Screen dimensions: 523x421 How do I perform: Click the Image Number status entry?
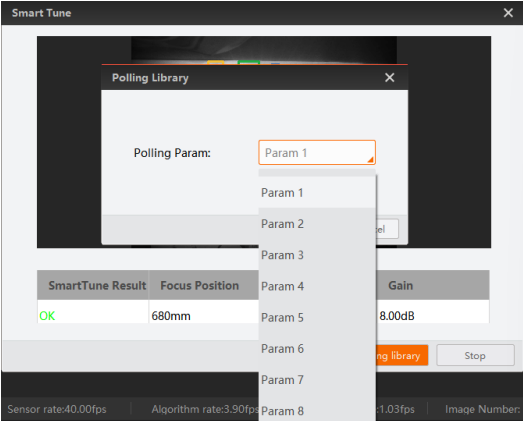pos(482,409)
